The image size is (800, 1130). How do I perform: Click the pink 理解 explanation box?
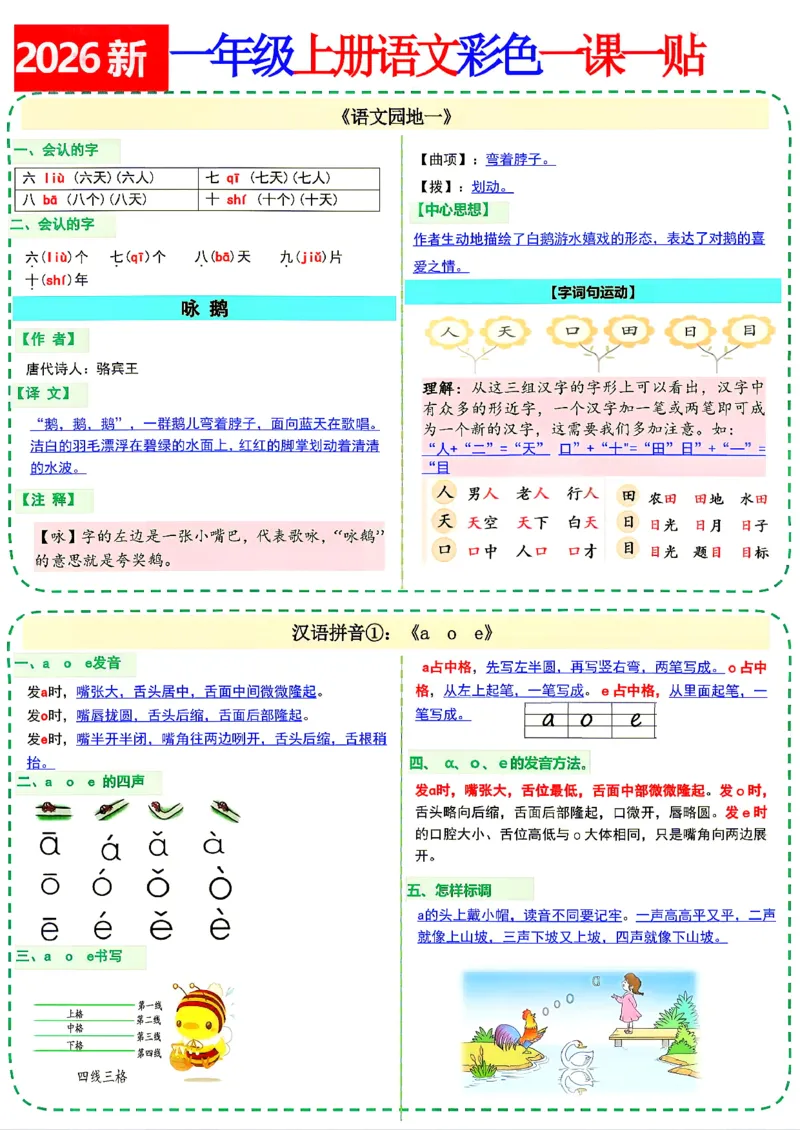click(594, 427)
